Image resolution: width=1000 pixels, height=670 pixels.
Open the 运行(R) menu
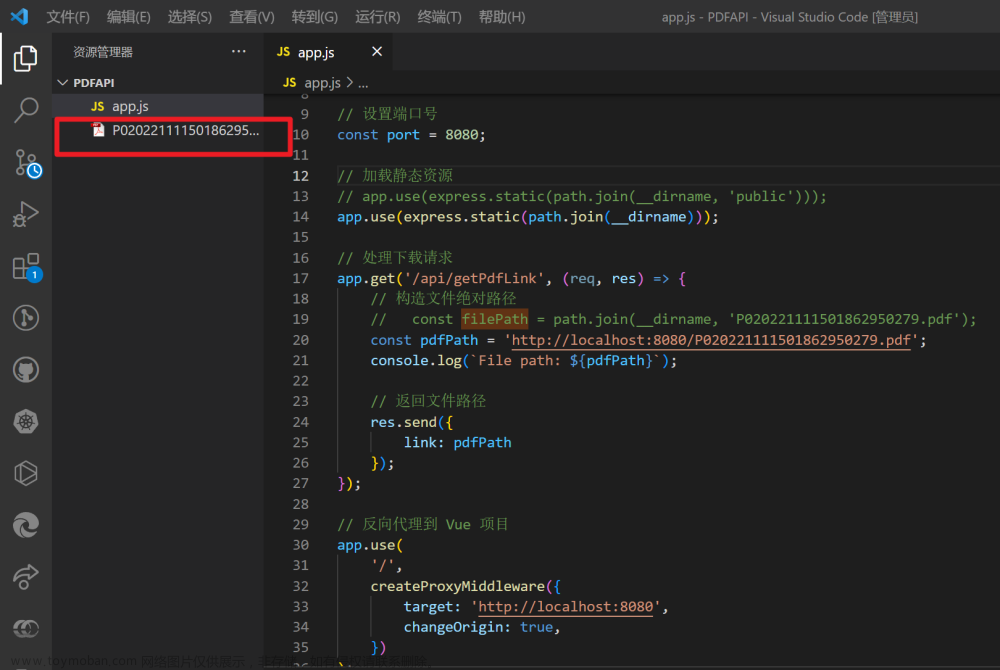pyautogui.click(x=377, y=16)
